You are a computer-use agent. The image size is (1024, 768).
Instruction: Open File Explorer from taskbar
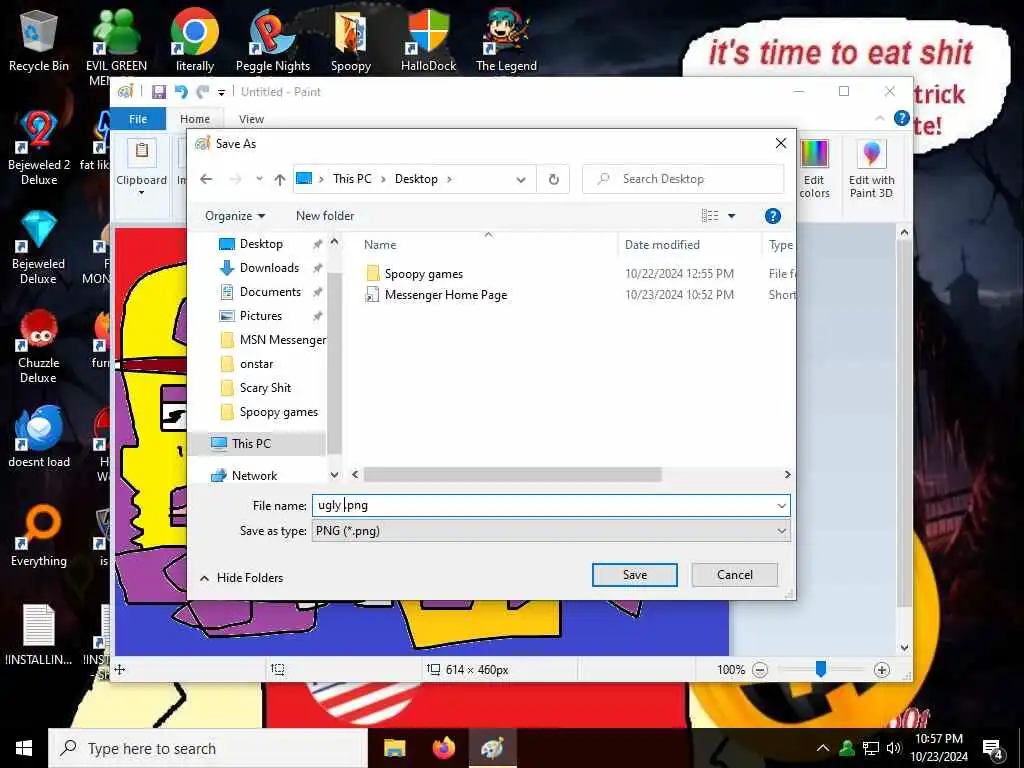(x=394, y=748)
